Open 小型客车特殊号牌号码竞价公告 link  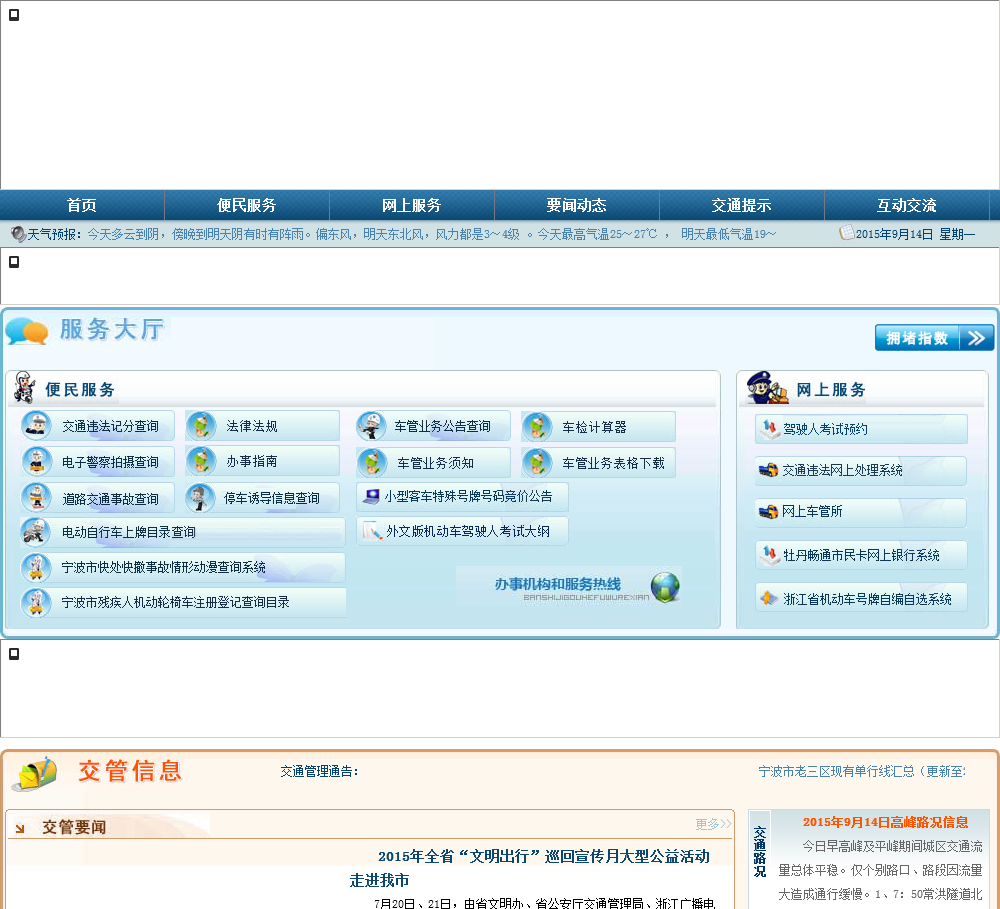469,496
